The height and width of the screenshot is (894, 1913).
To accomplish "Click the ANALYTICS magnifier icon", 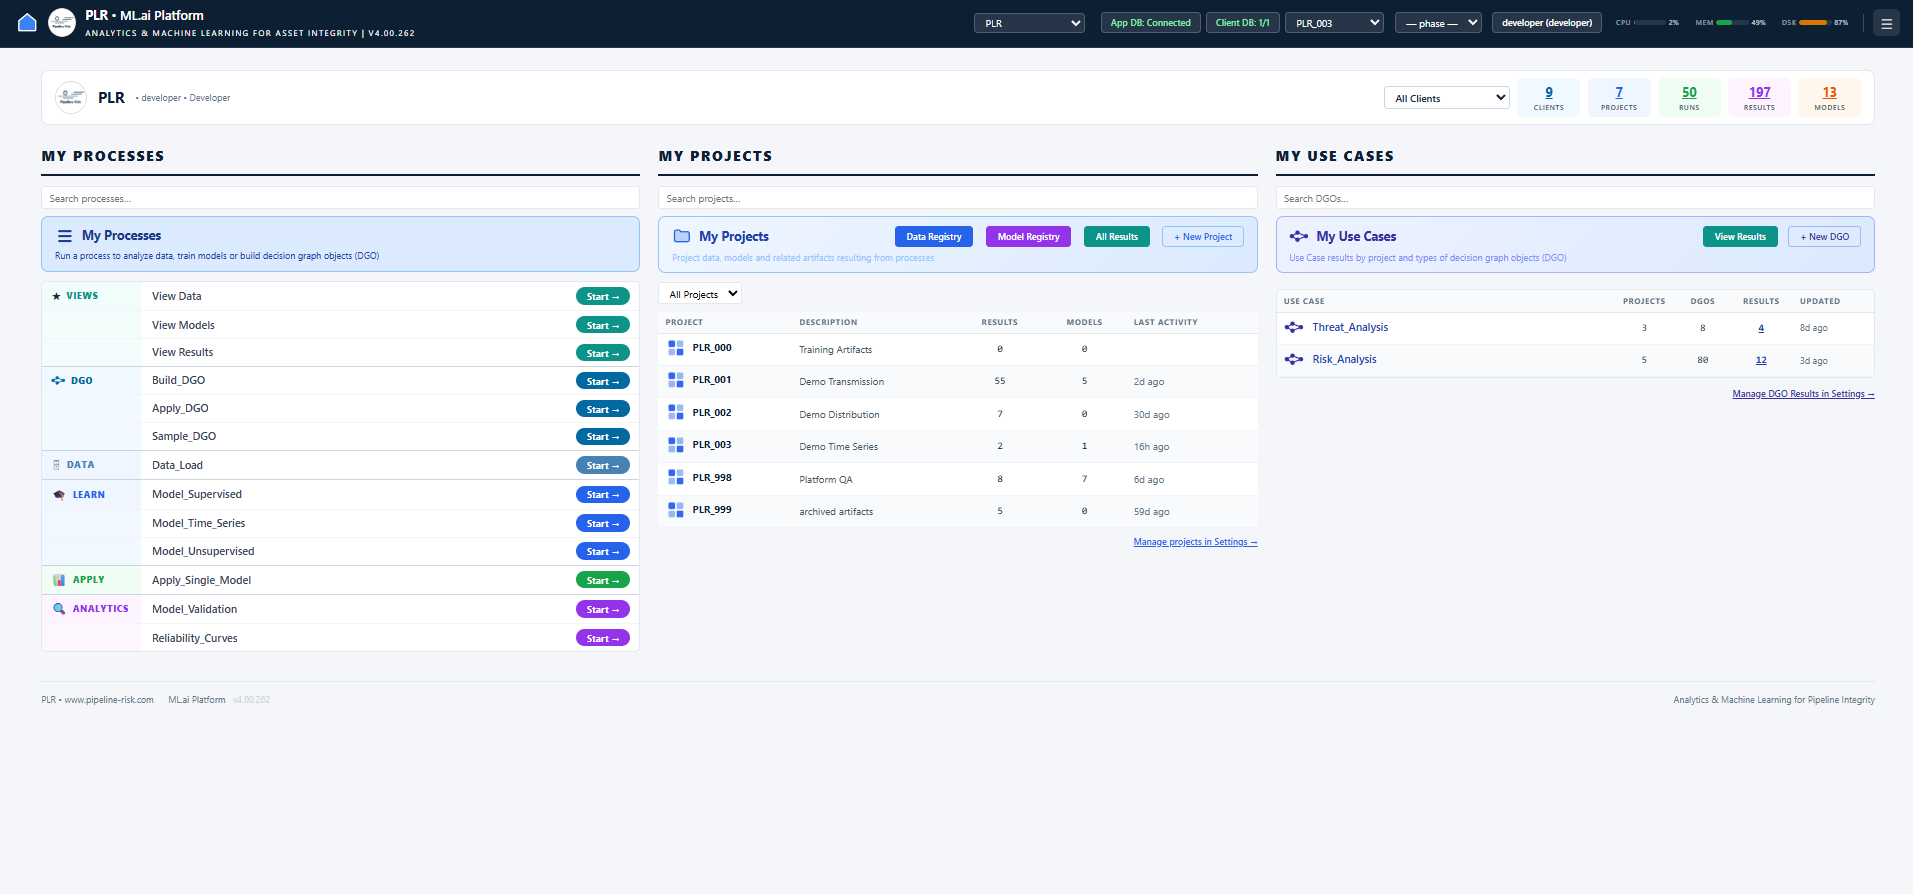I will pyautogui.click(x=59, y=609).
